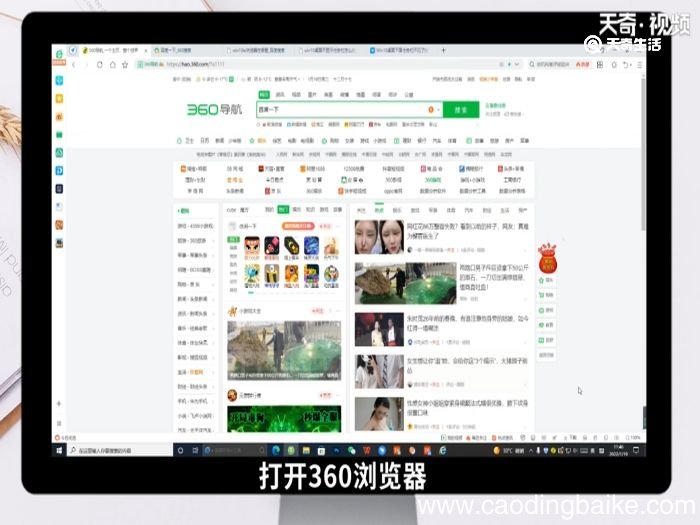
Task: Open Cortana circle icon on taskbar
Action: click(180, 450)
